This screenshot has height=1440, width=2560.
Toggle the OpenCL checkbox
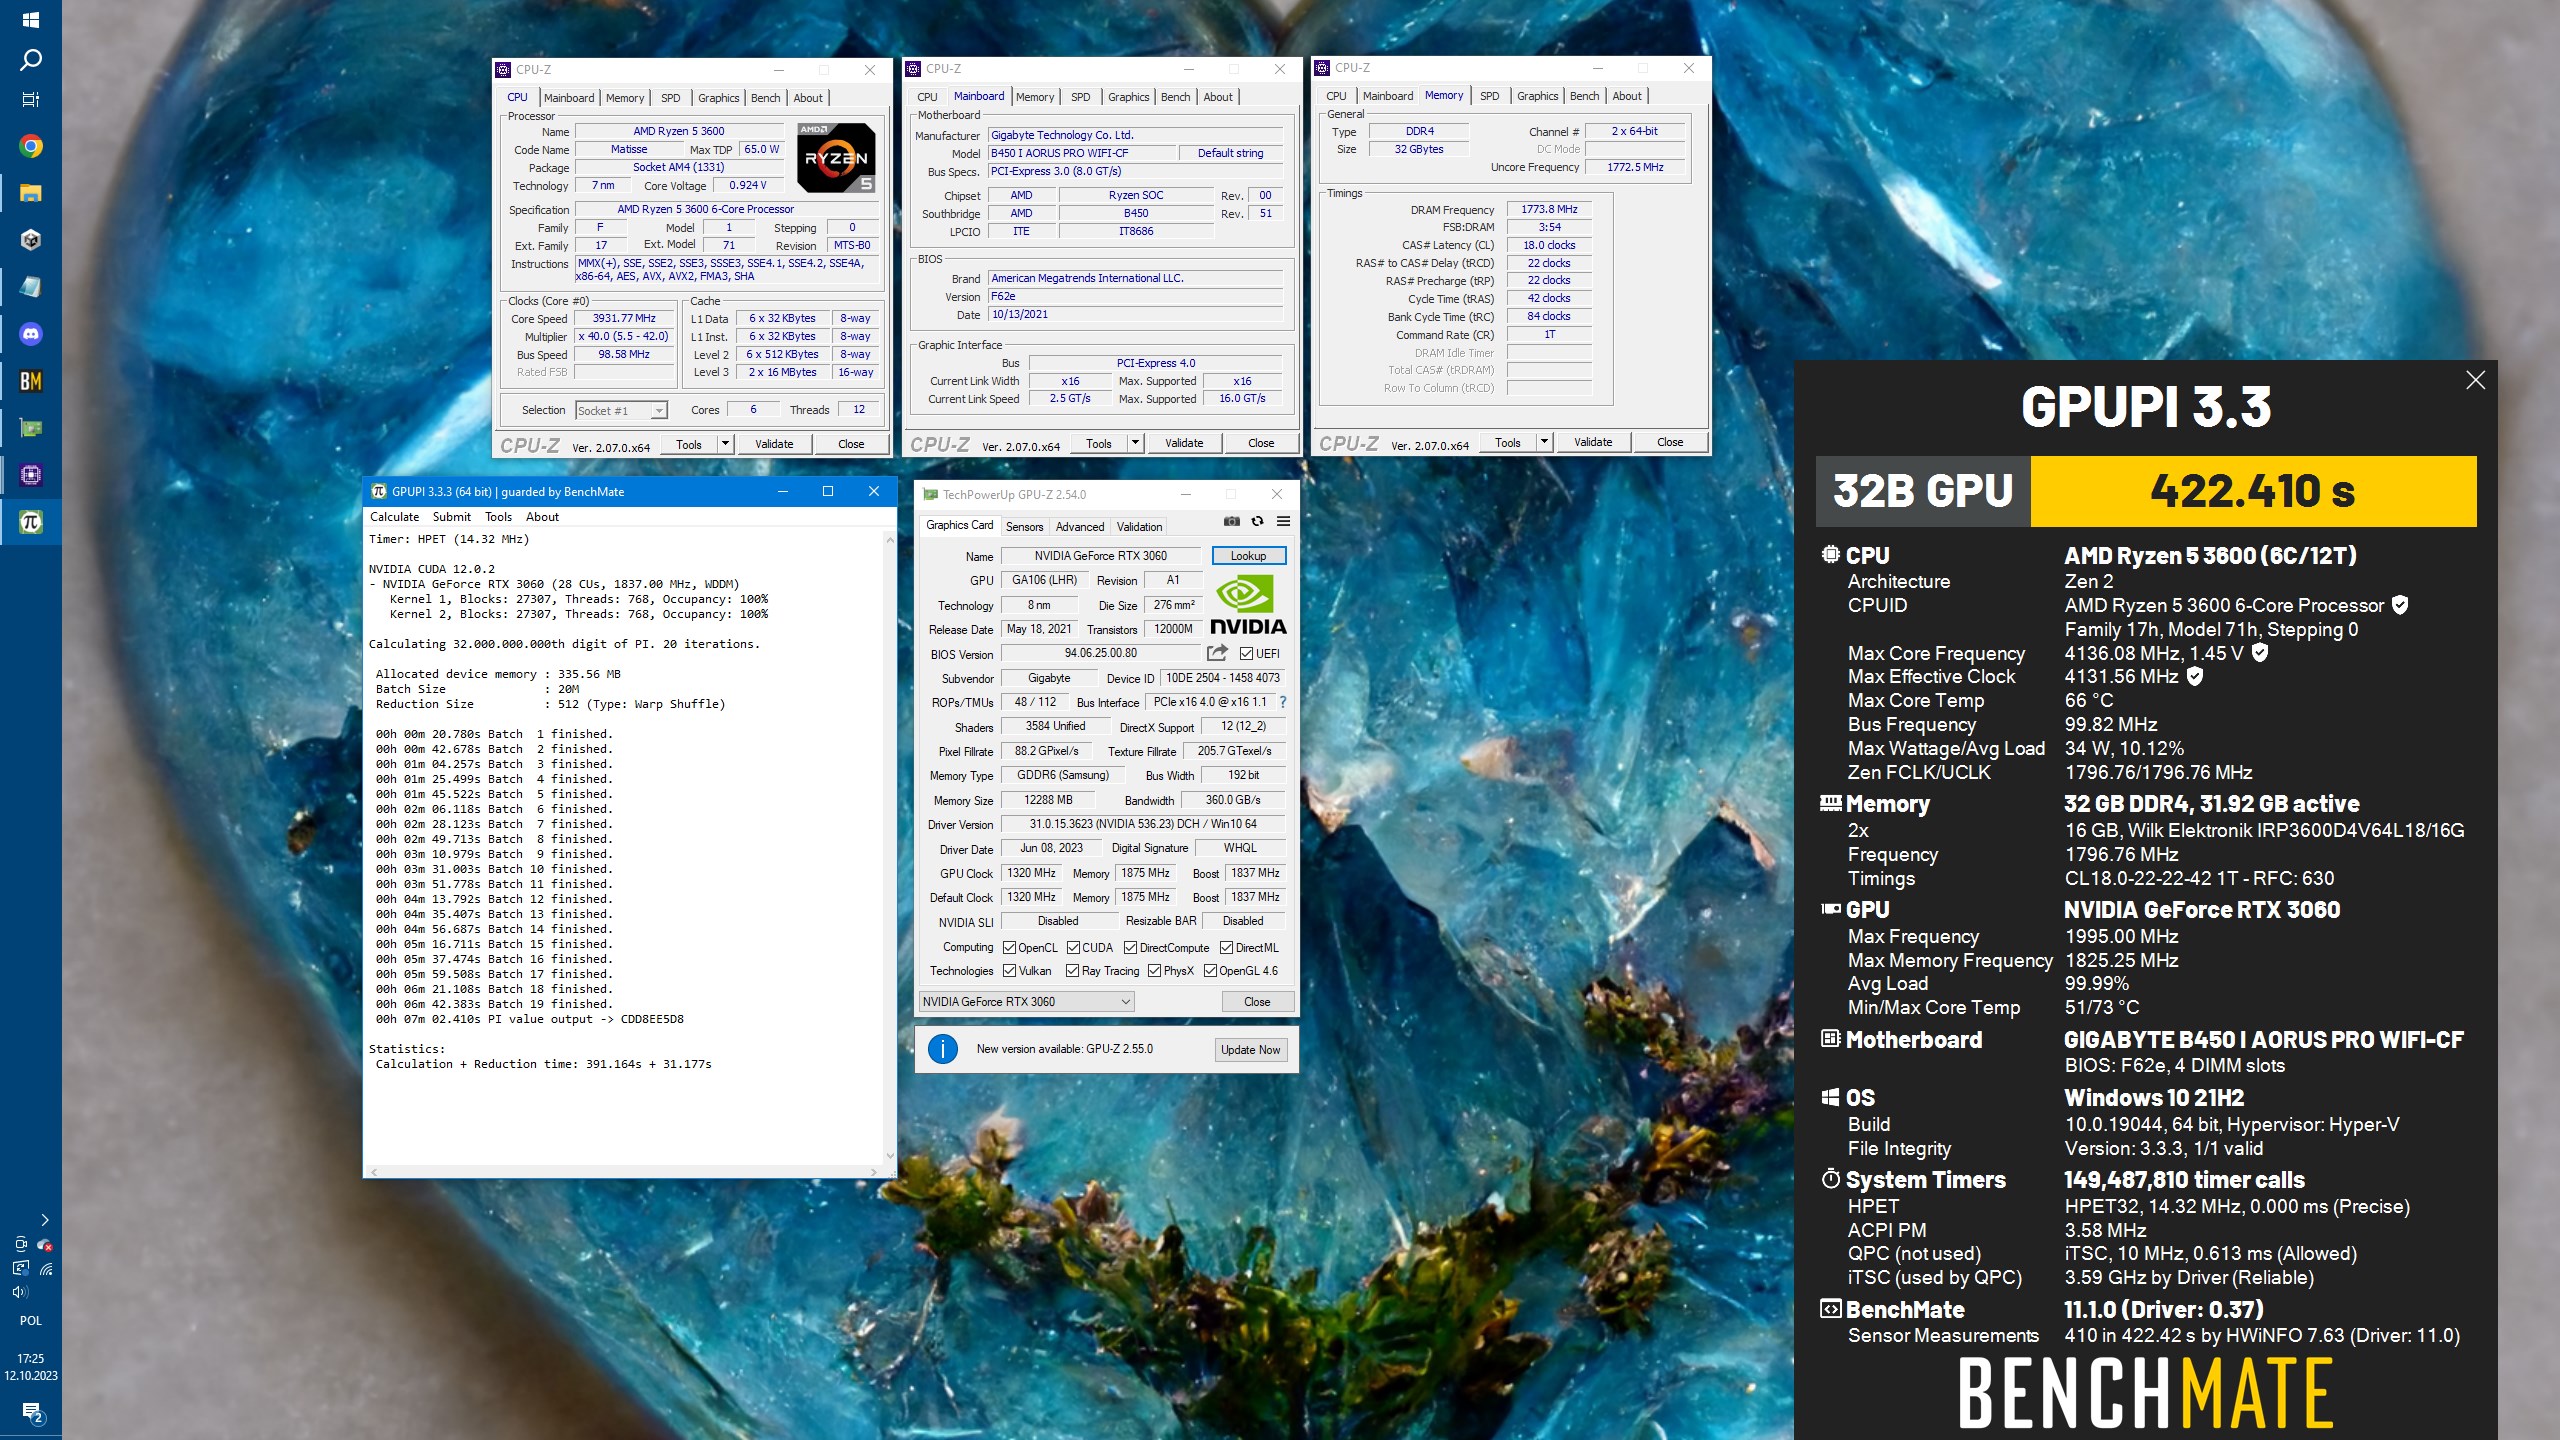pos(1010,948)
